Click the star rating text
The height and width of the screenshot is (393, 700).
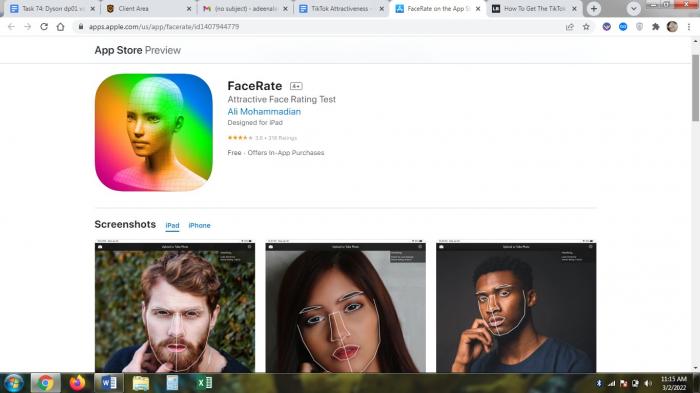click(x=262, y=138)
